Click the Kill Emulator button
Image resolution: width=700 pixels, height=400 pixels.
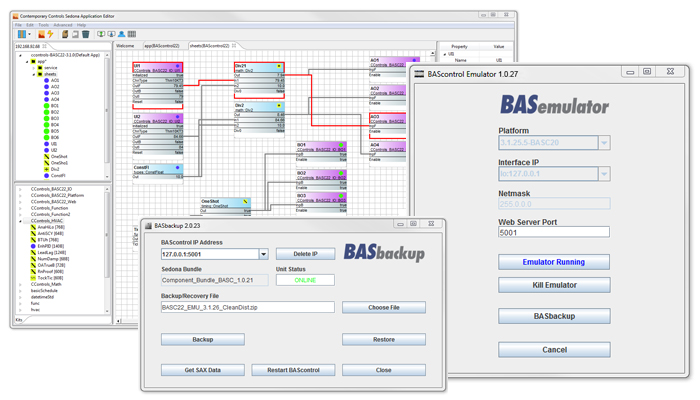(554, 285)
